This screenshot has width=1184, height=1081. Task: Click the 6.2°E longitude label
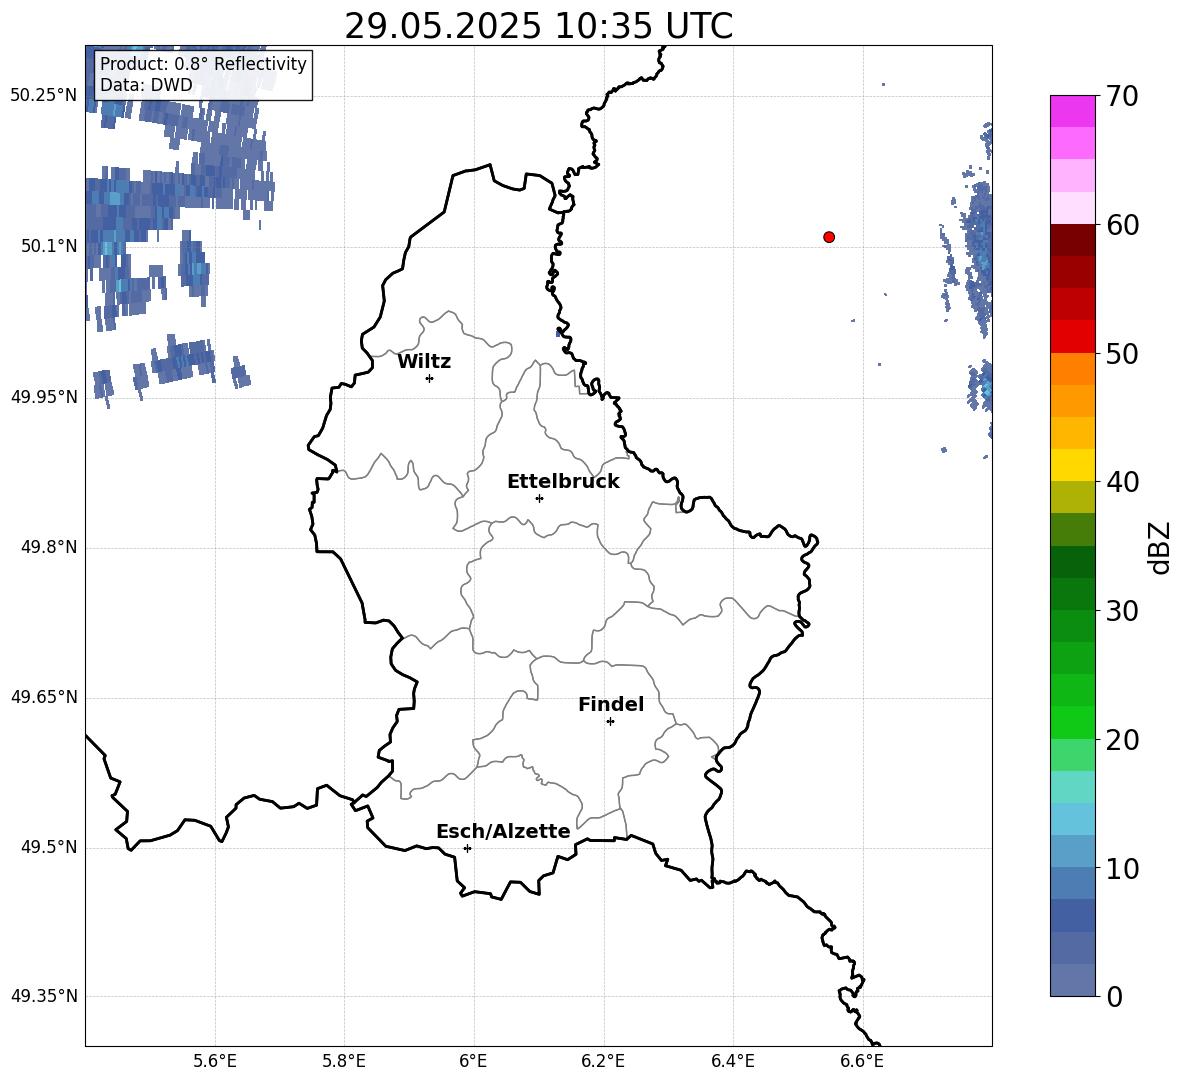click(603, 1061)
